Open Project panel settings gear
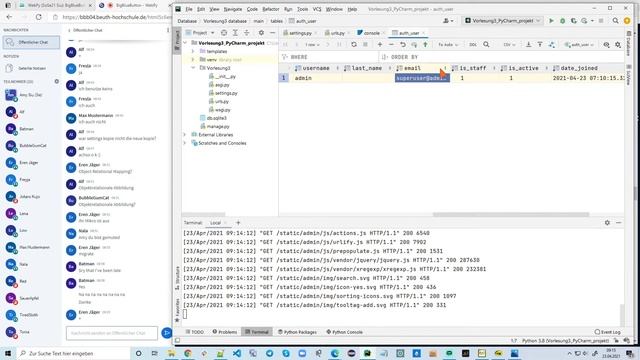 point(261,33)
